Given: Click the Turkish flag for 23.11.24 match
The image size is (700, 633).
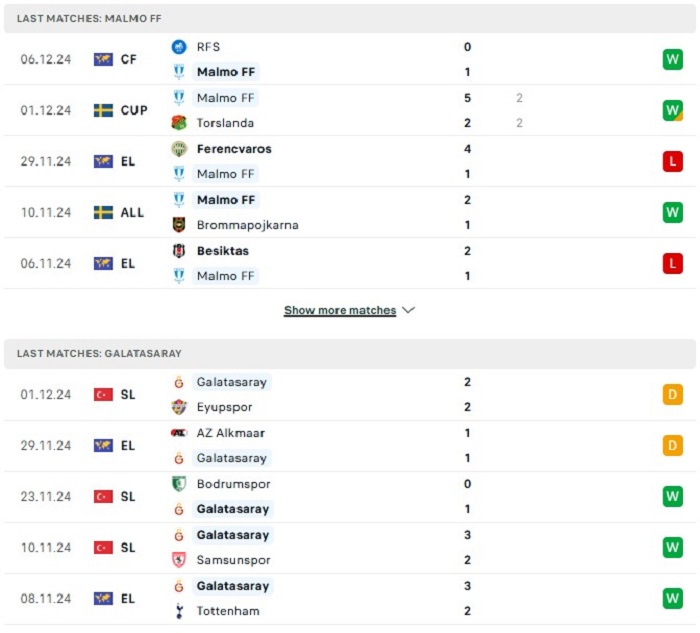Looking at the screenshot, I should click(103, 496).
